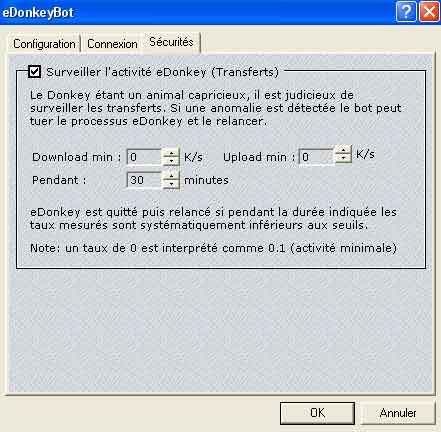Click the Pendant minutes field showing 30

point(144,180)
